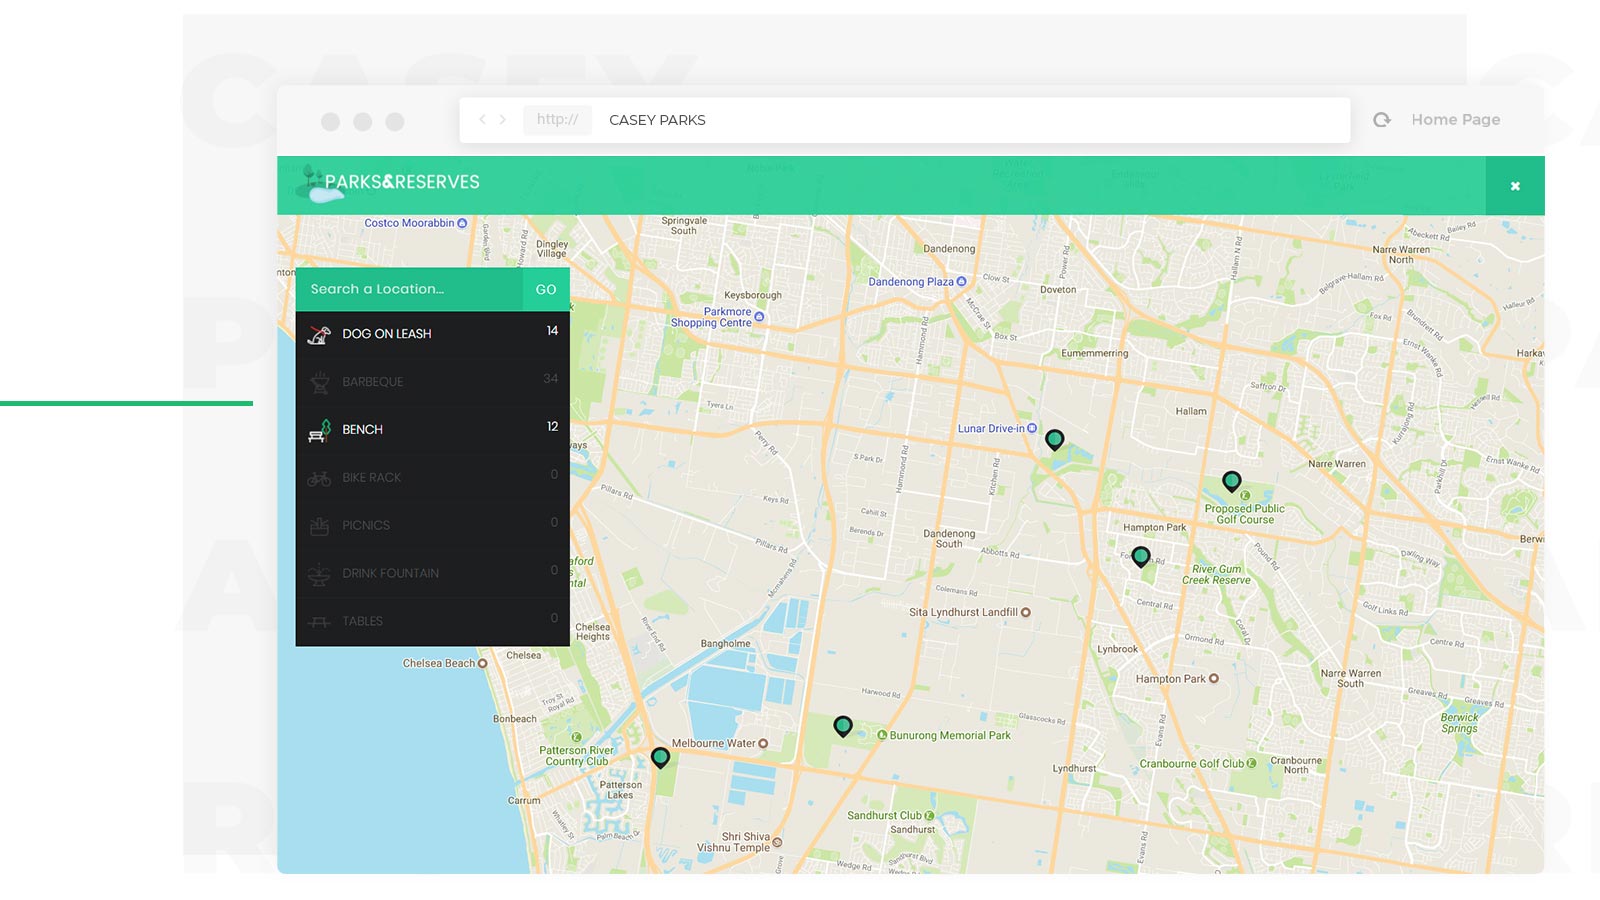Select the map pin at Proposed Public Golf Course
This screenshot has height=900, width=1600.
1232,482
